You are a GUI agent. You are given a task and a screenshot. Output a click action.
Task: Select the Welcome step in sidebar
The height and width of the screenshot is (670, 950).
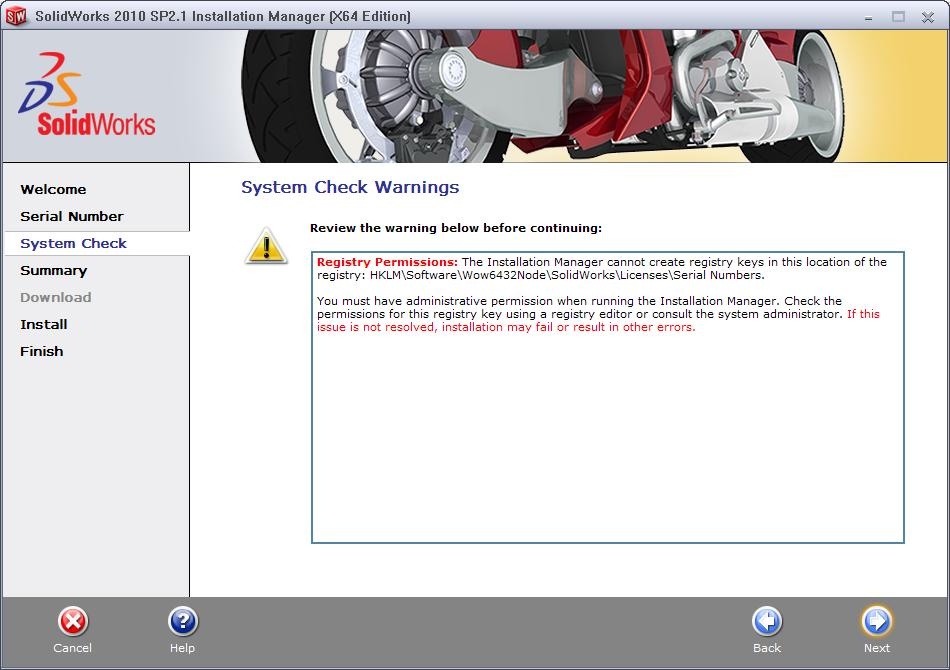coord(53,190)
